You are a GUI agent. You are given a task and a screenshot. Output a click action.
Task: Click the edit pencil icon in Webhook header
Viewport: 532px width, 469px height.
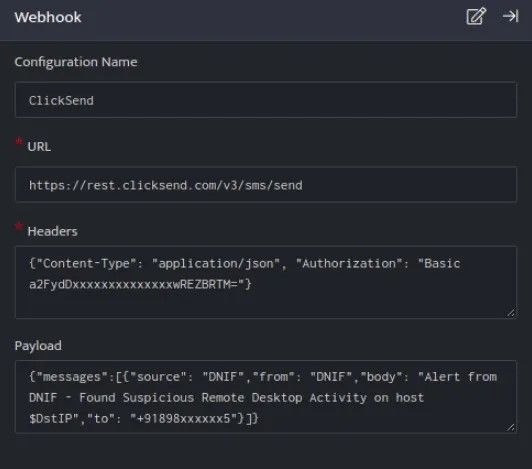pyautogui.click(x=476, y=16)
